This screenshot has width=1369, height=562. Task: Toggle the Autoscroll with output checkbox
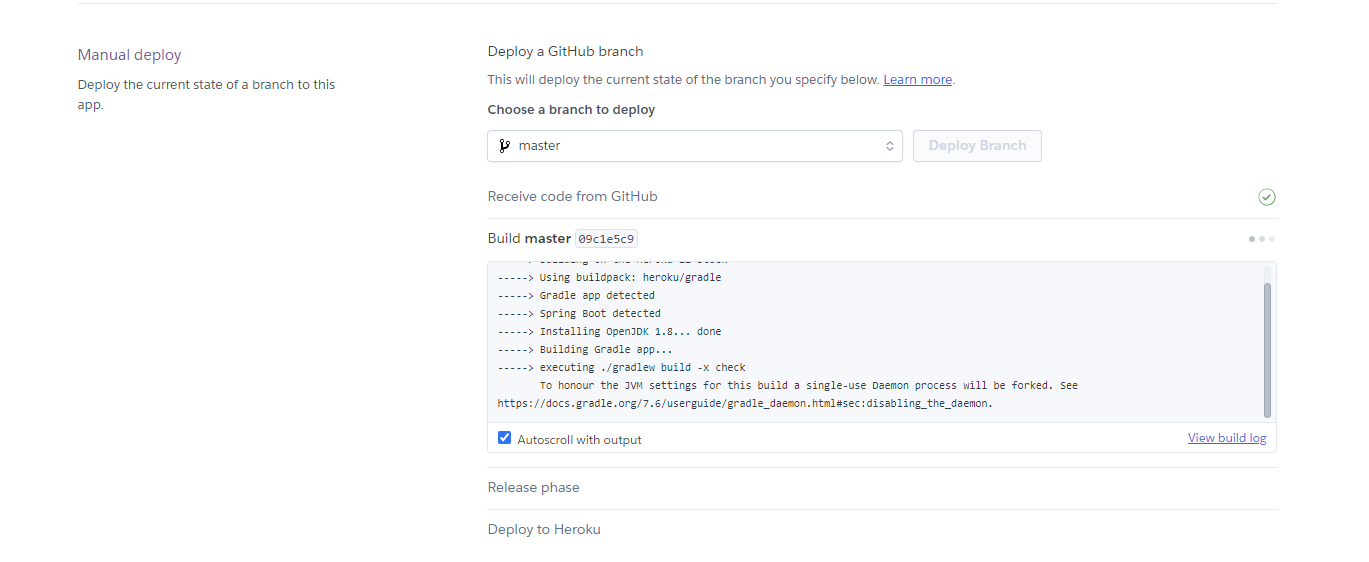[505, 438]
